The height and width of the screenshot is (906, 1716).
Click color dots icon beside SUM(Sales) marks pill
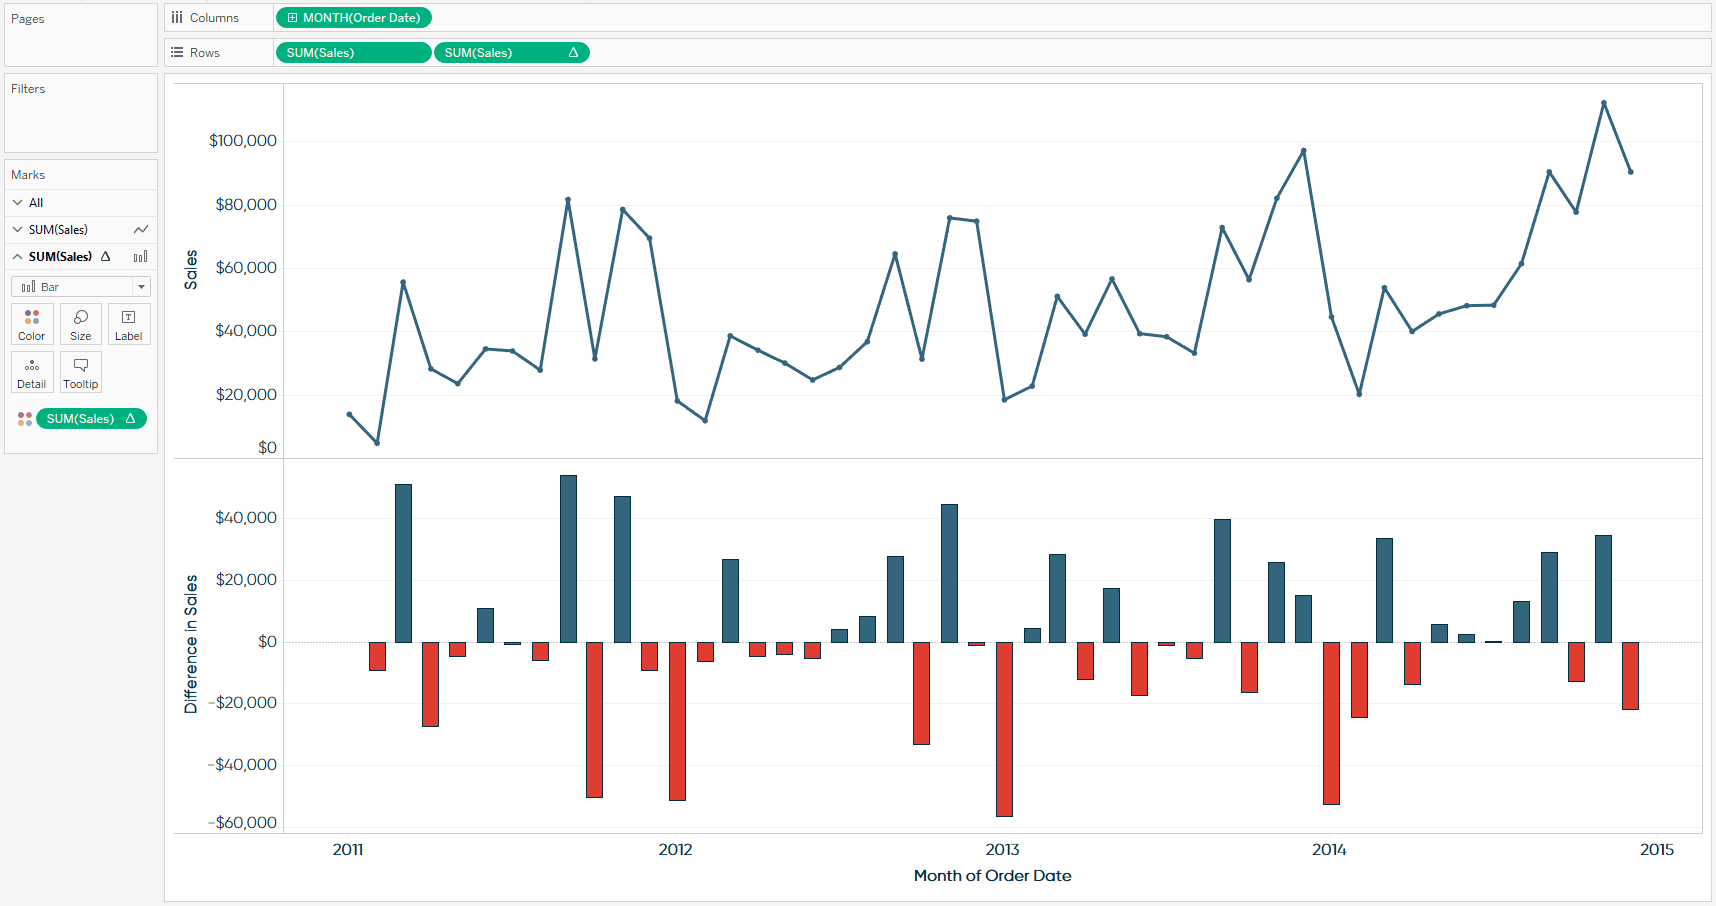(25, 419)
